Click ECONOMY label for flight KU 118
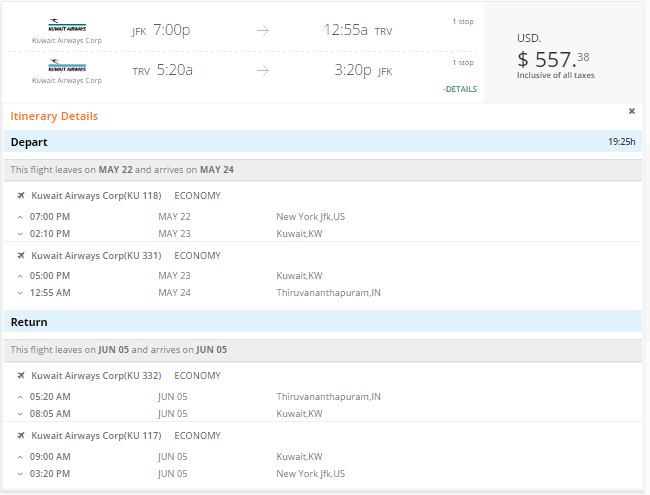Image resolution: width=650 pixels, height=495 pixels. click(x=197, y=196)
